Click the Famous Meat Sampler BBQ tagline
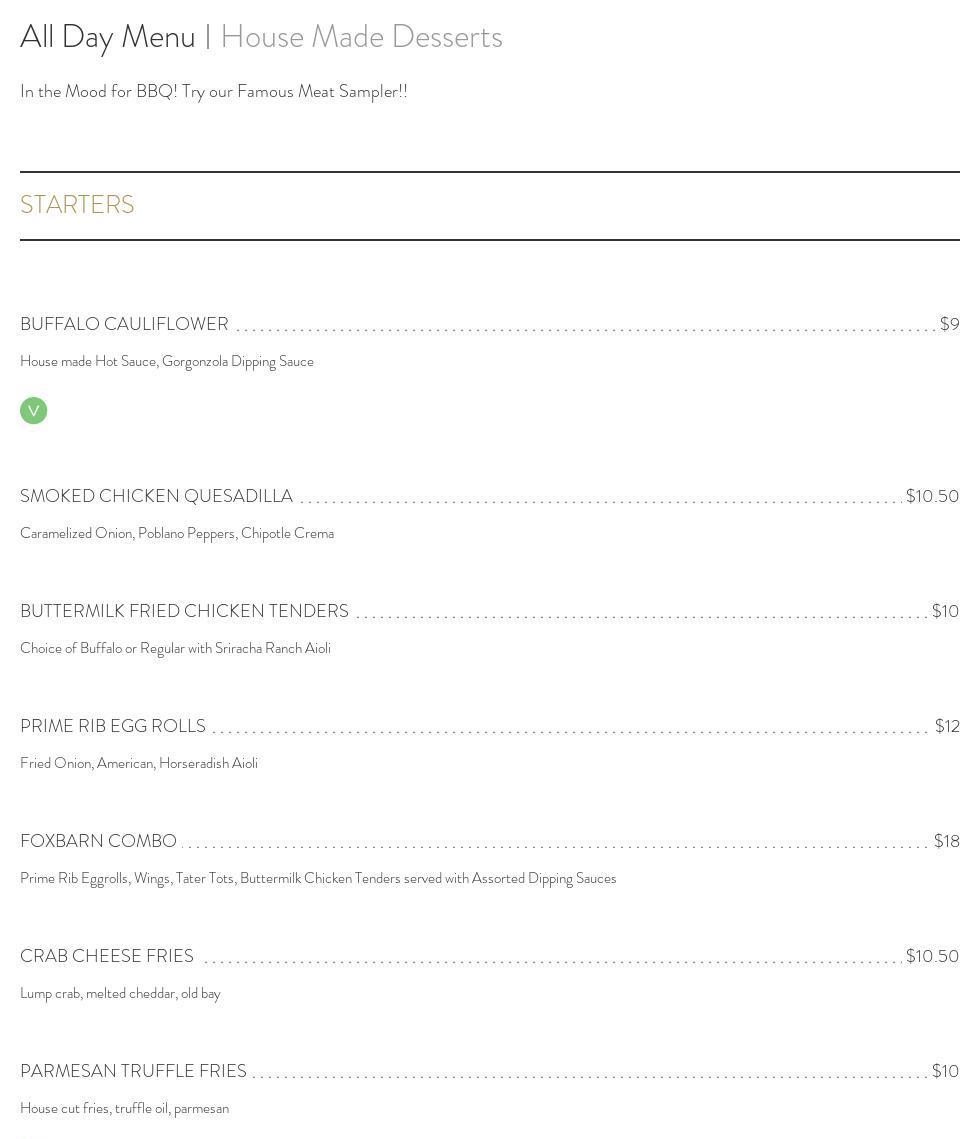965x1139 pixels. click(x=213, y=91)
